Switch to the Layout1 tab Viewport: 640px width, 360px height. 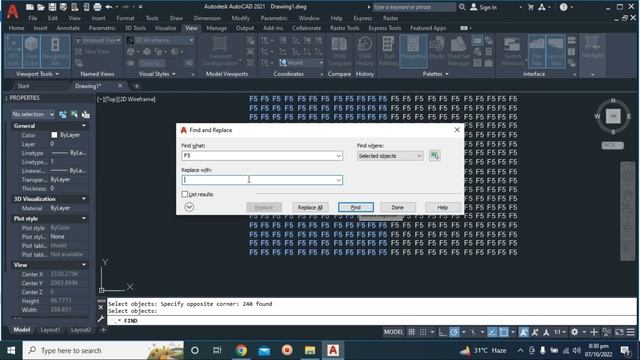(x=51, y=330)
